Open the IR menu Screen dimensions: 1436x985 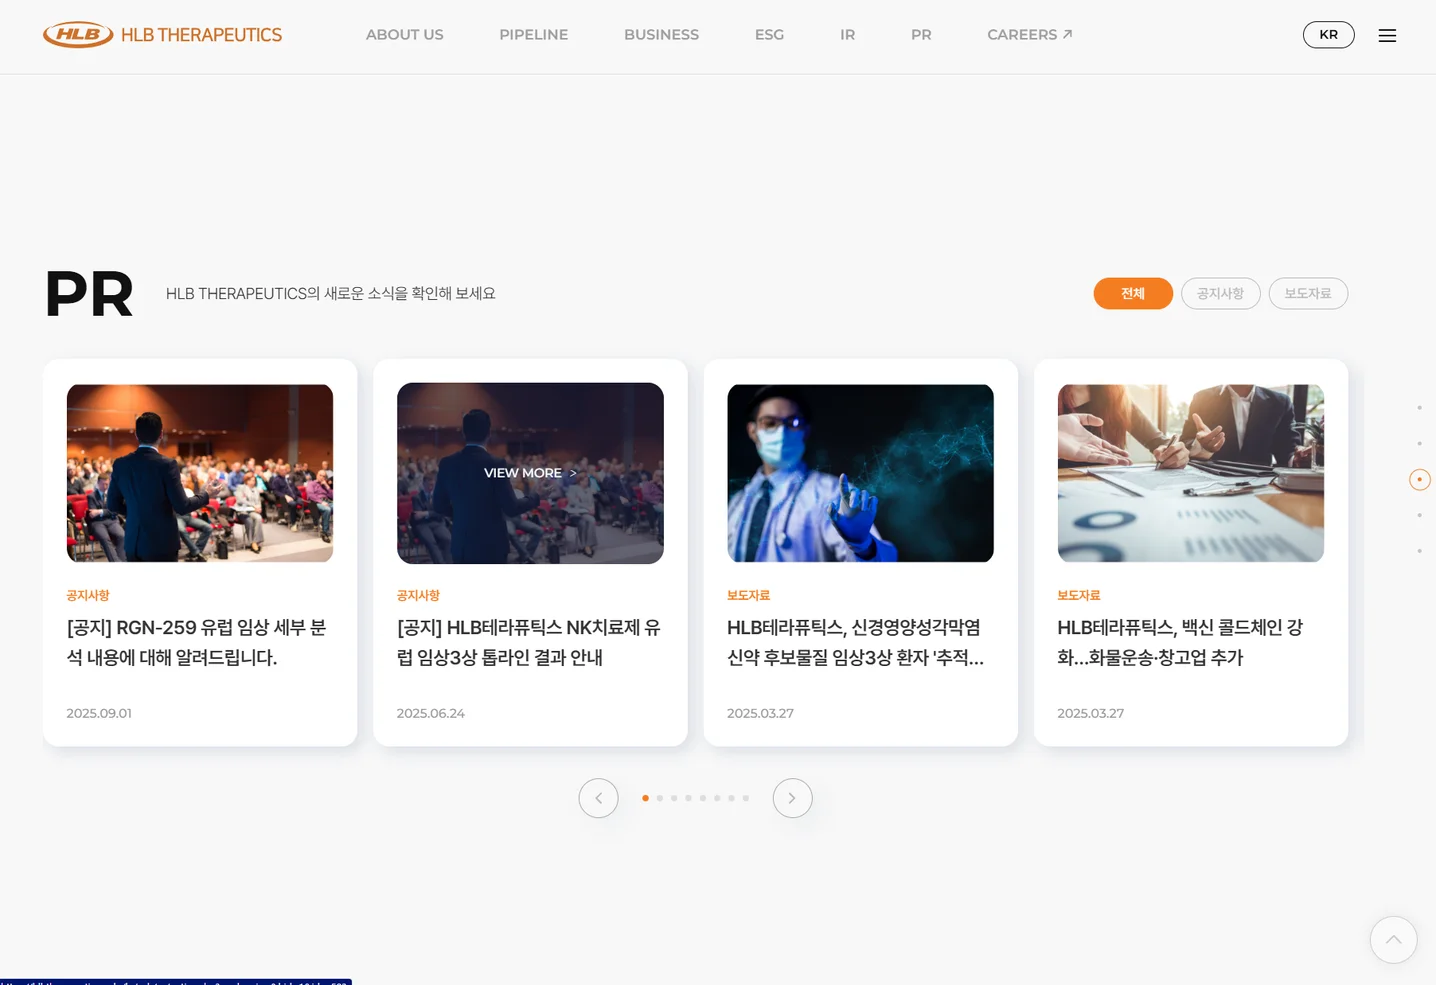[x=847, y=35]
